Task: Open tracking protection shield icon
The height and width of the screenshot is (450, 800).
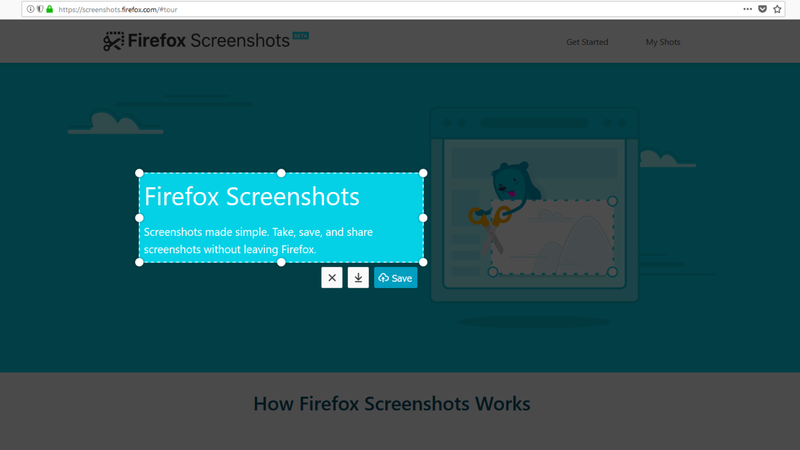Action: [40, 9]
